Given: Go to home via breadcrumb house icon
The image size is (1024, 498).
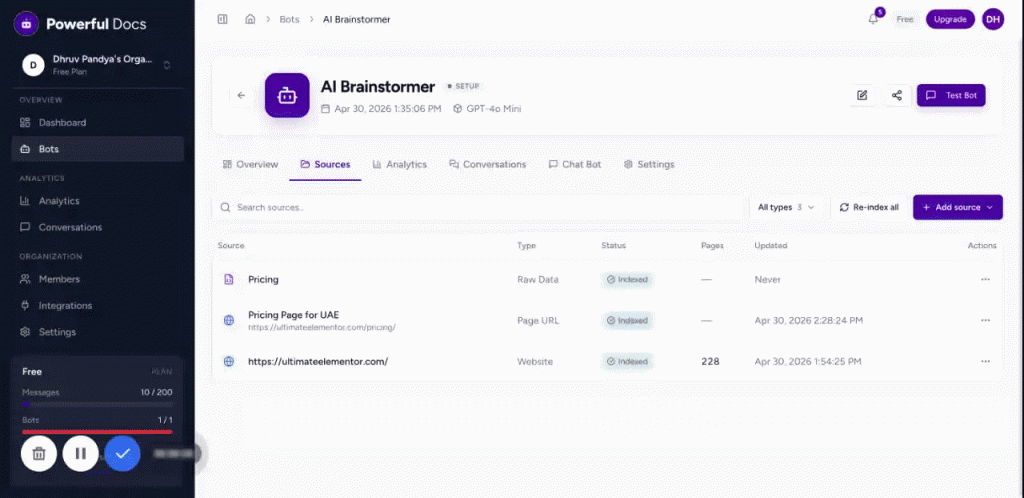Looking at the screenshot, I should tap(250, 20).
